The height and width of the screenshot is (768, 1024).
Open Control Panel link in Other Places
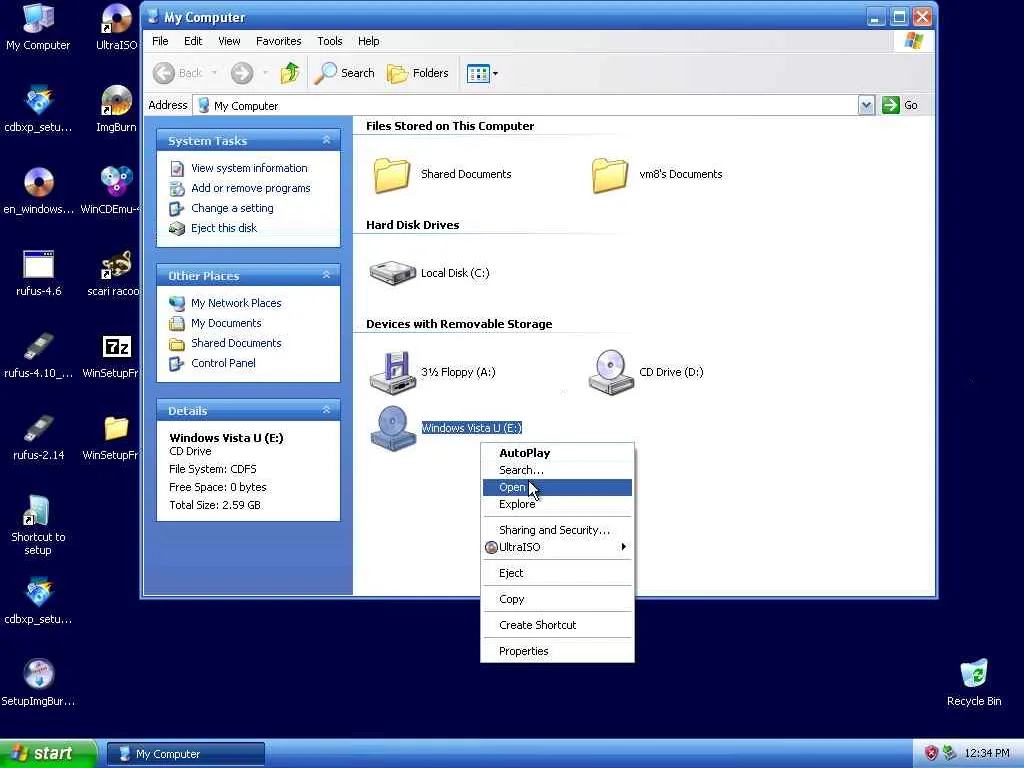coord(223,363)
